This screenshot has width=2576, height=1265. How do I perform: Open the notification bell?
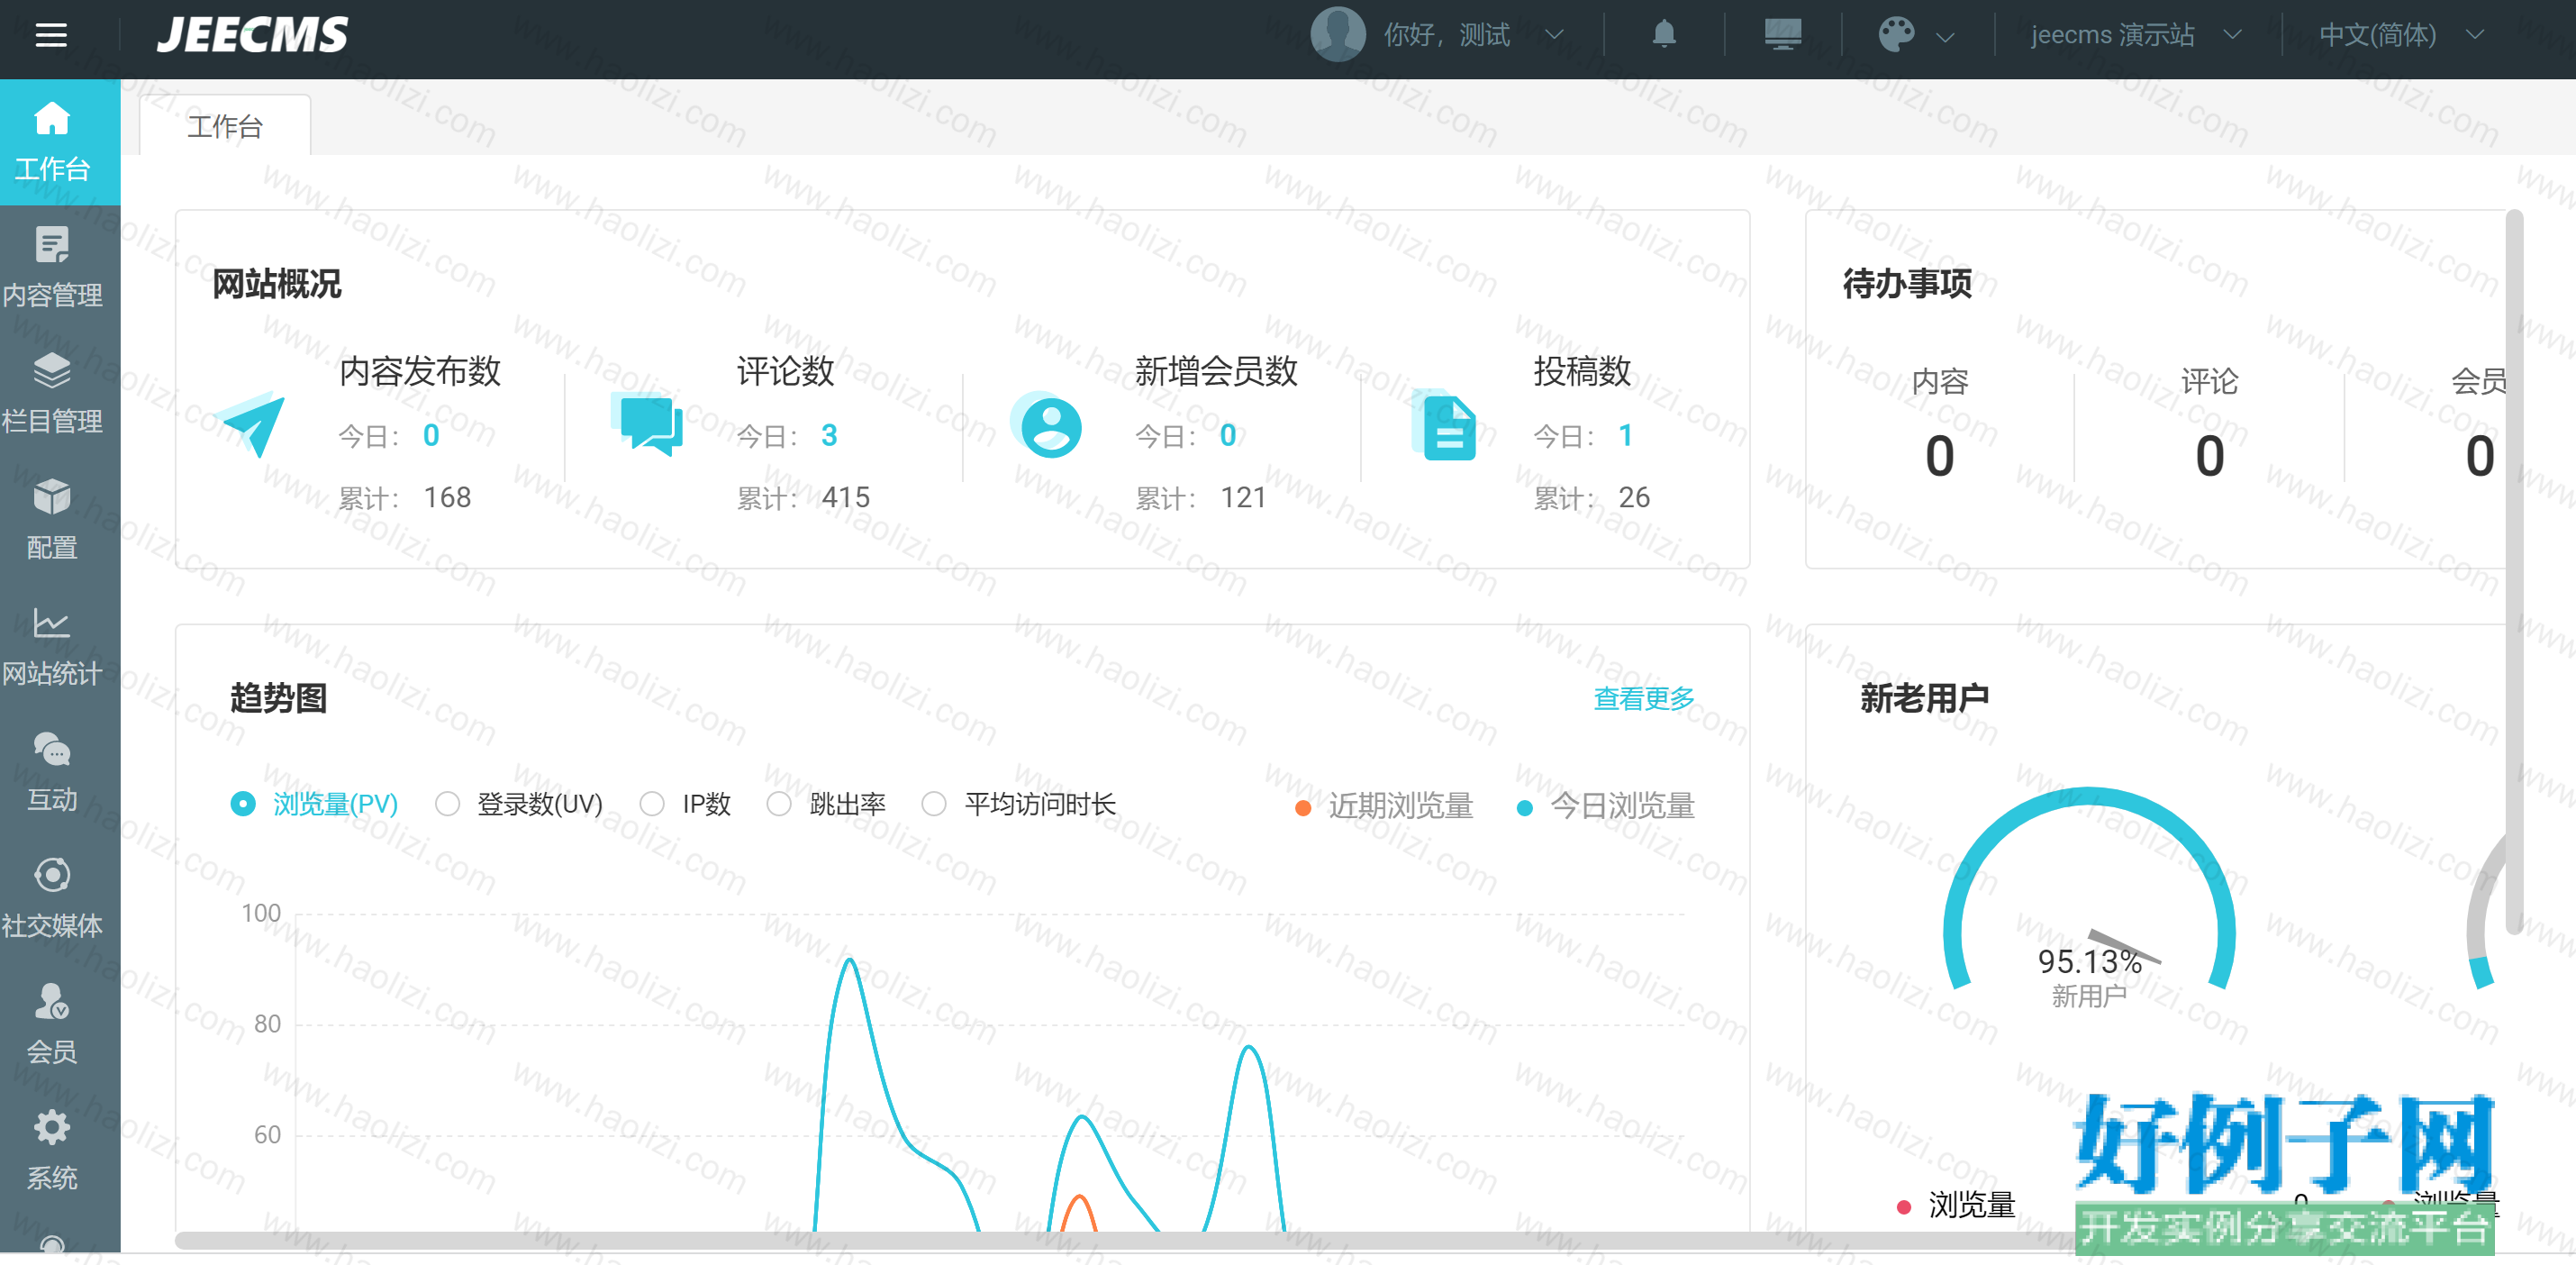(x=1663, y=34)
